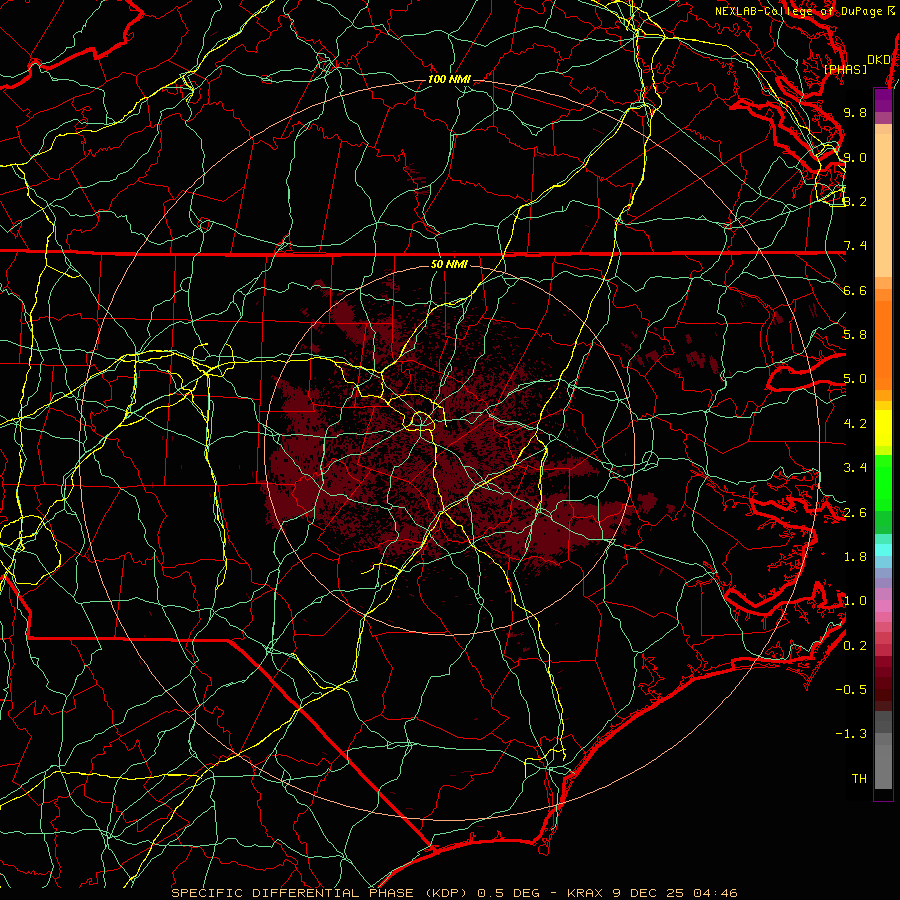Click the 5.8 value on color scale
The width and height of the screenshot is (900, 900).
(855, 335)
